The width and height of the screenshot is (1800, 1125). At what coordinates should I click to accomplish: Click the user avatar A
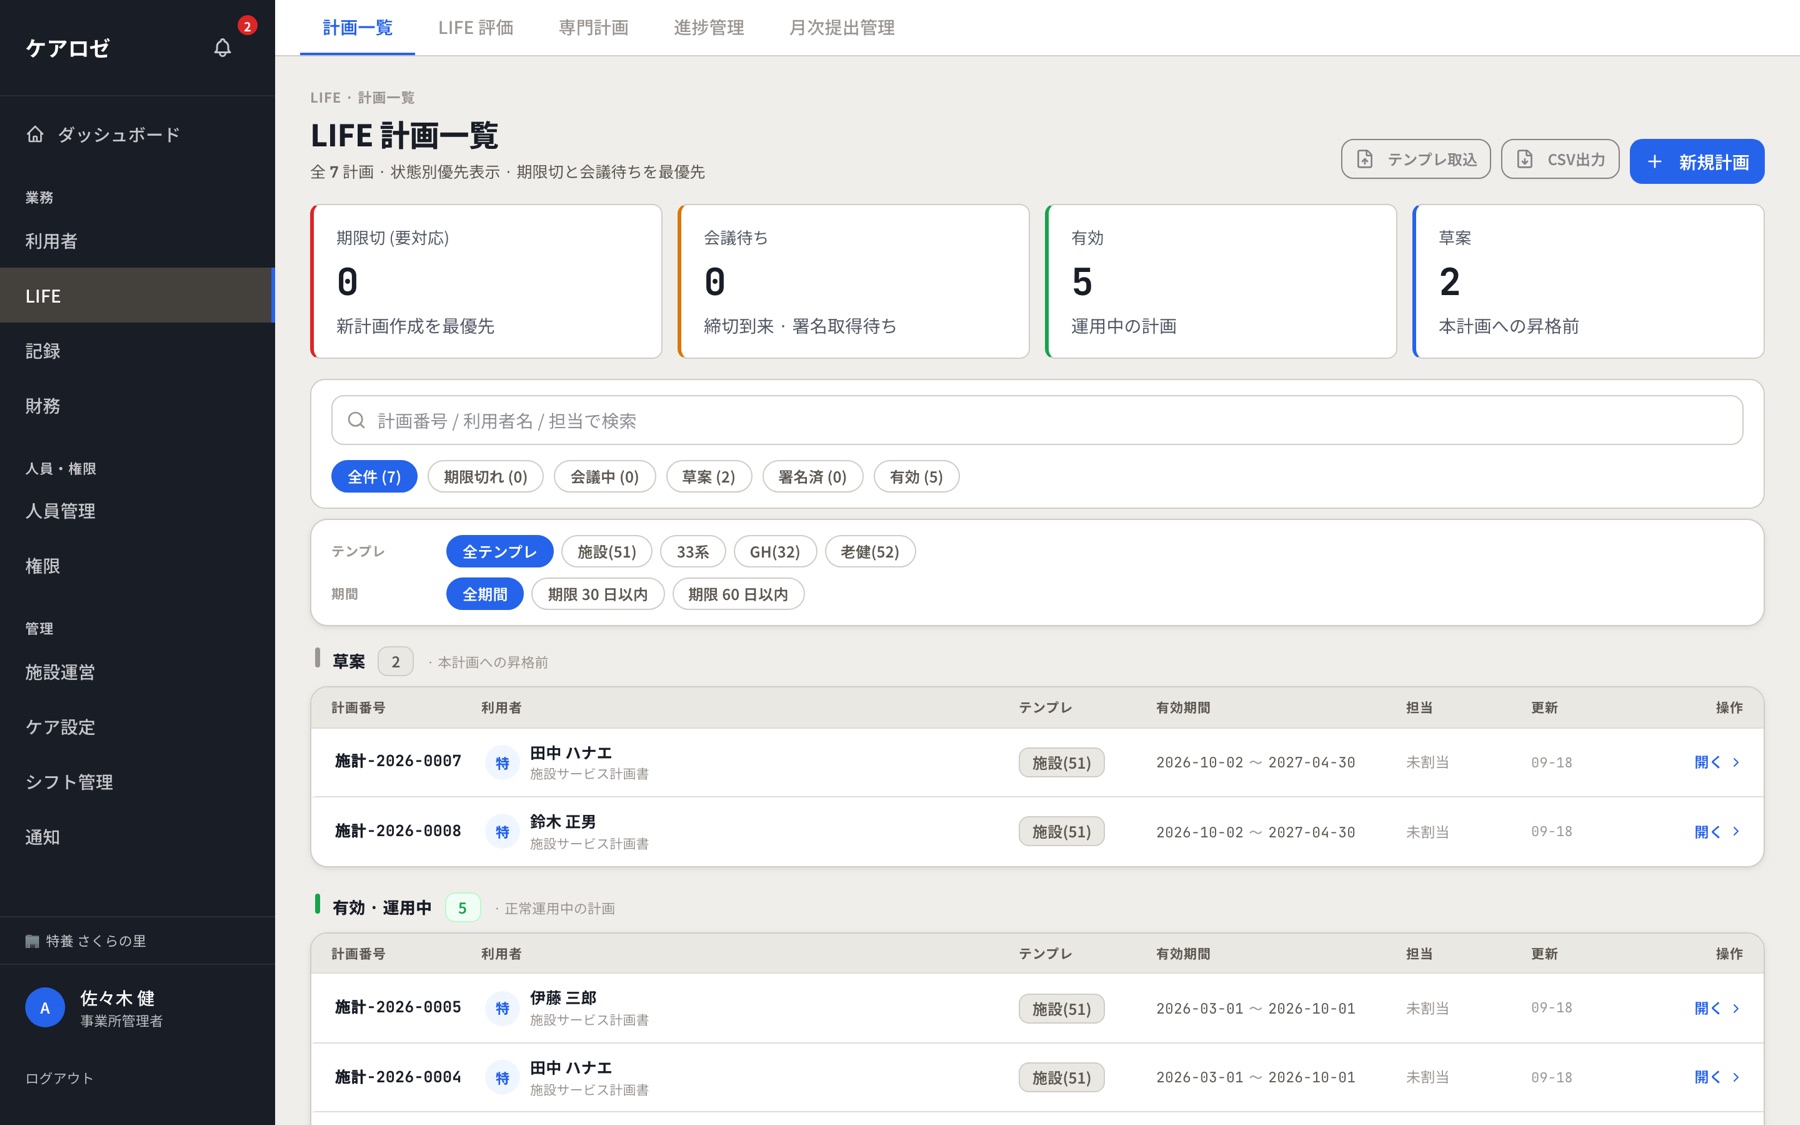pos(45,1008)
